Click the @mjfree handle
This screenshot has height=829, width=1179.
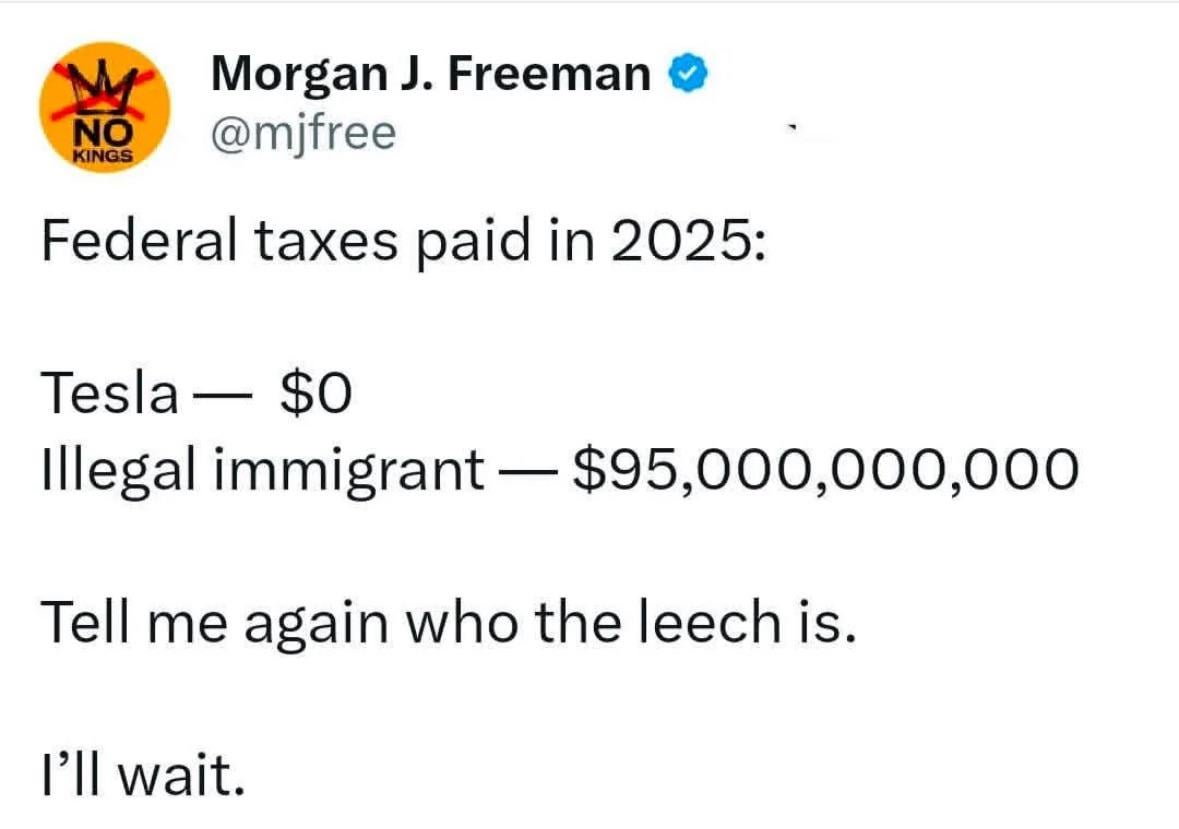point(303,133)
